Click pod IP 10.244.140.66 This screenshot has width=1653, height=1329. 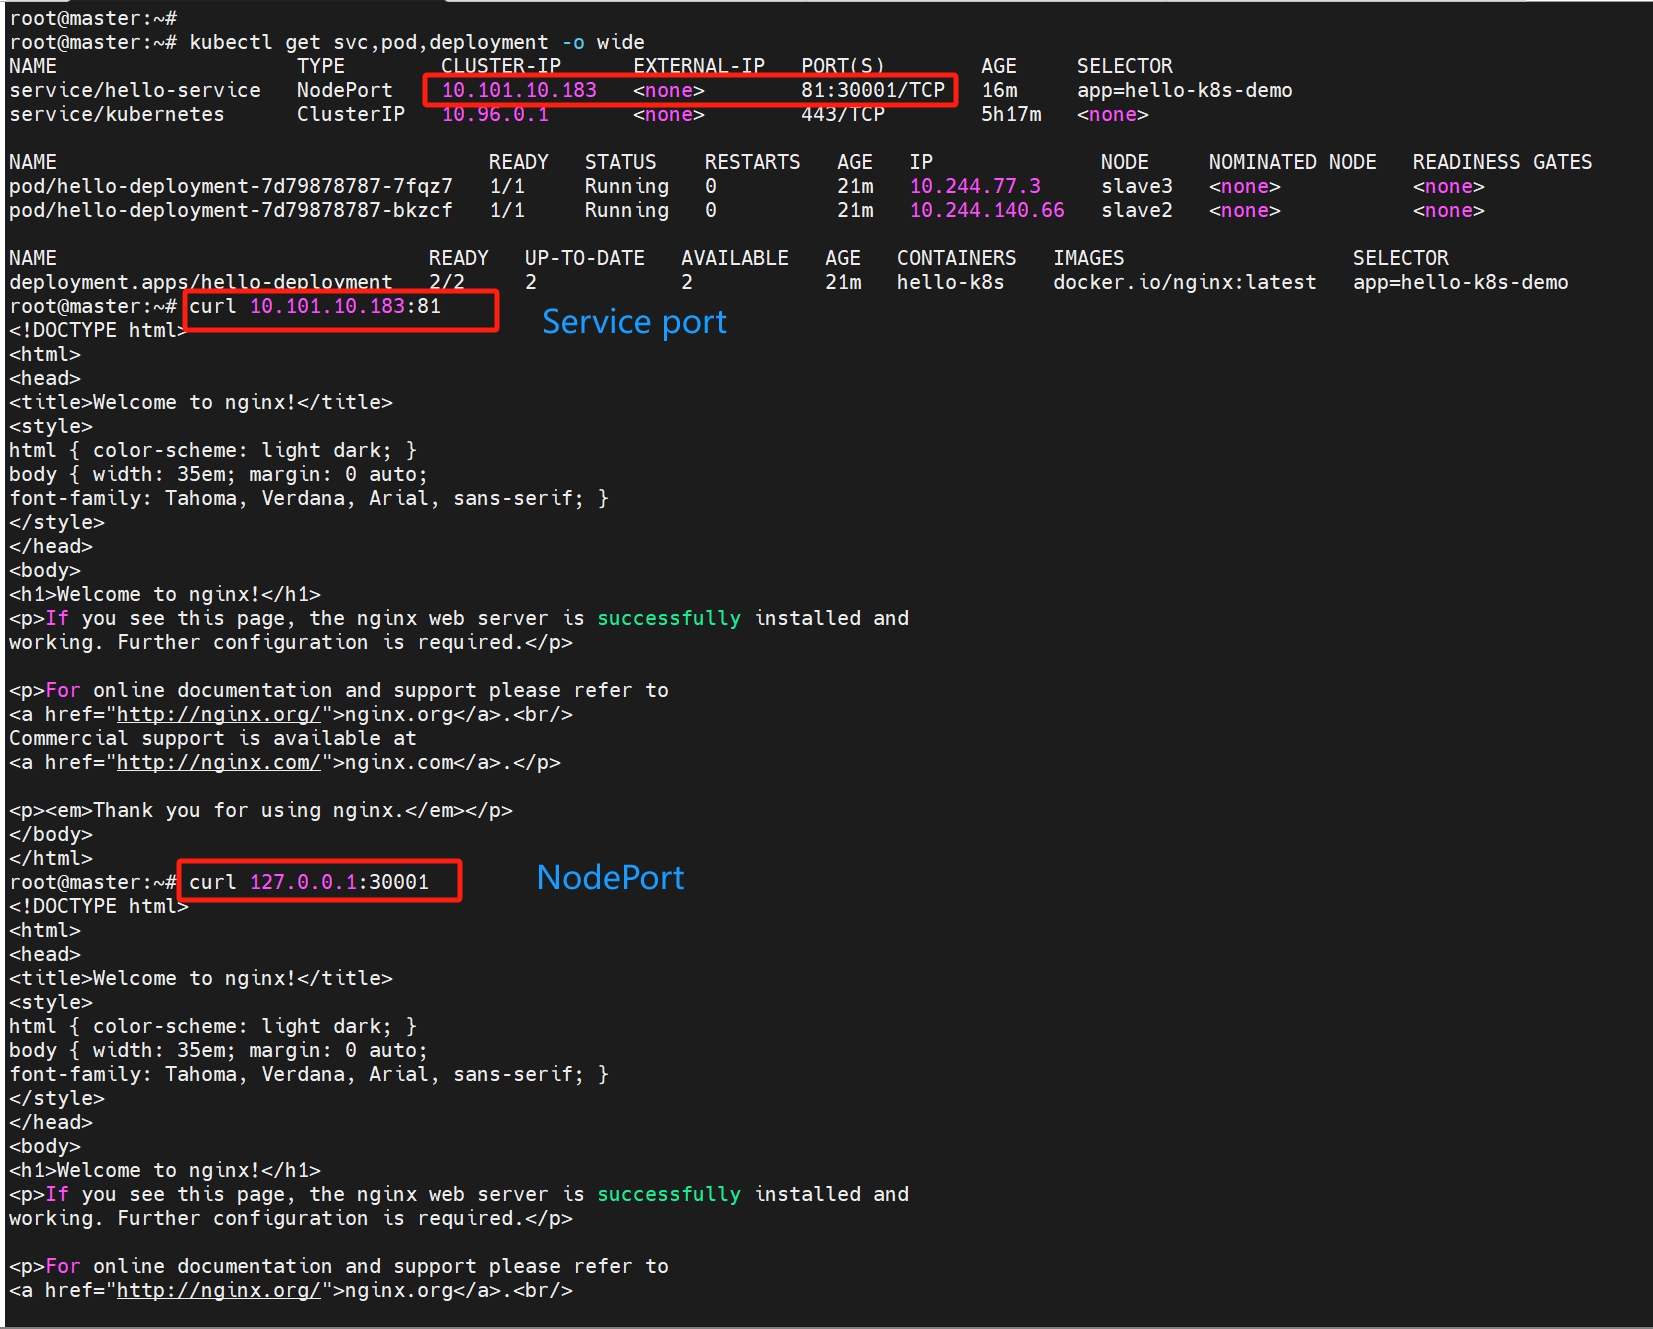pos(987,210)
